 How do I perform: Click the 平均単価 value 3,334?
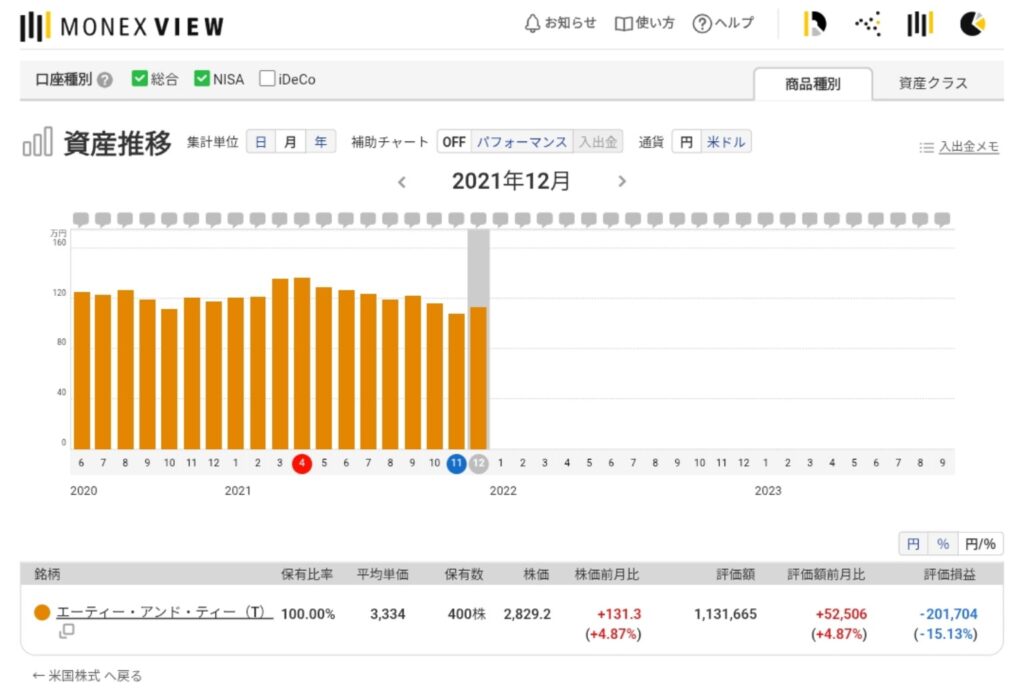coord(388,614)
